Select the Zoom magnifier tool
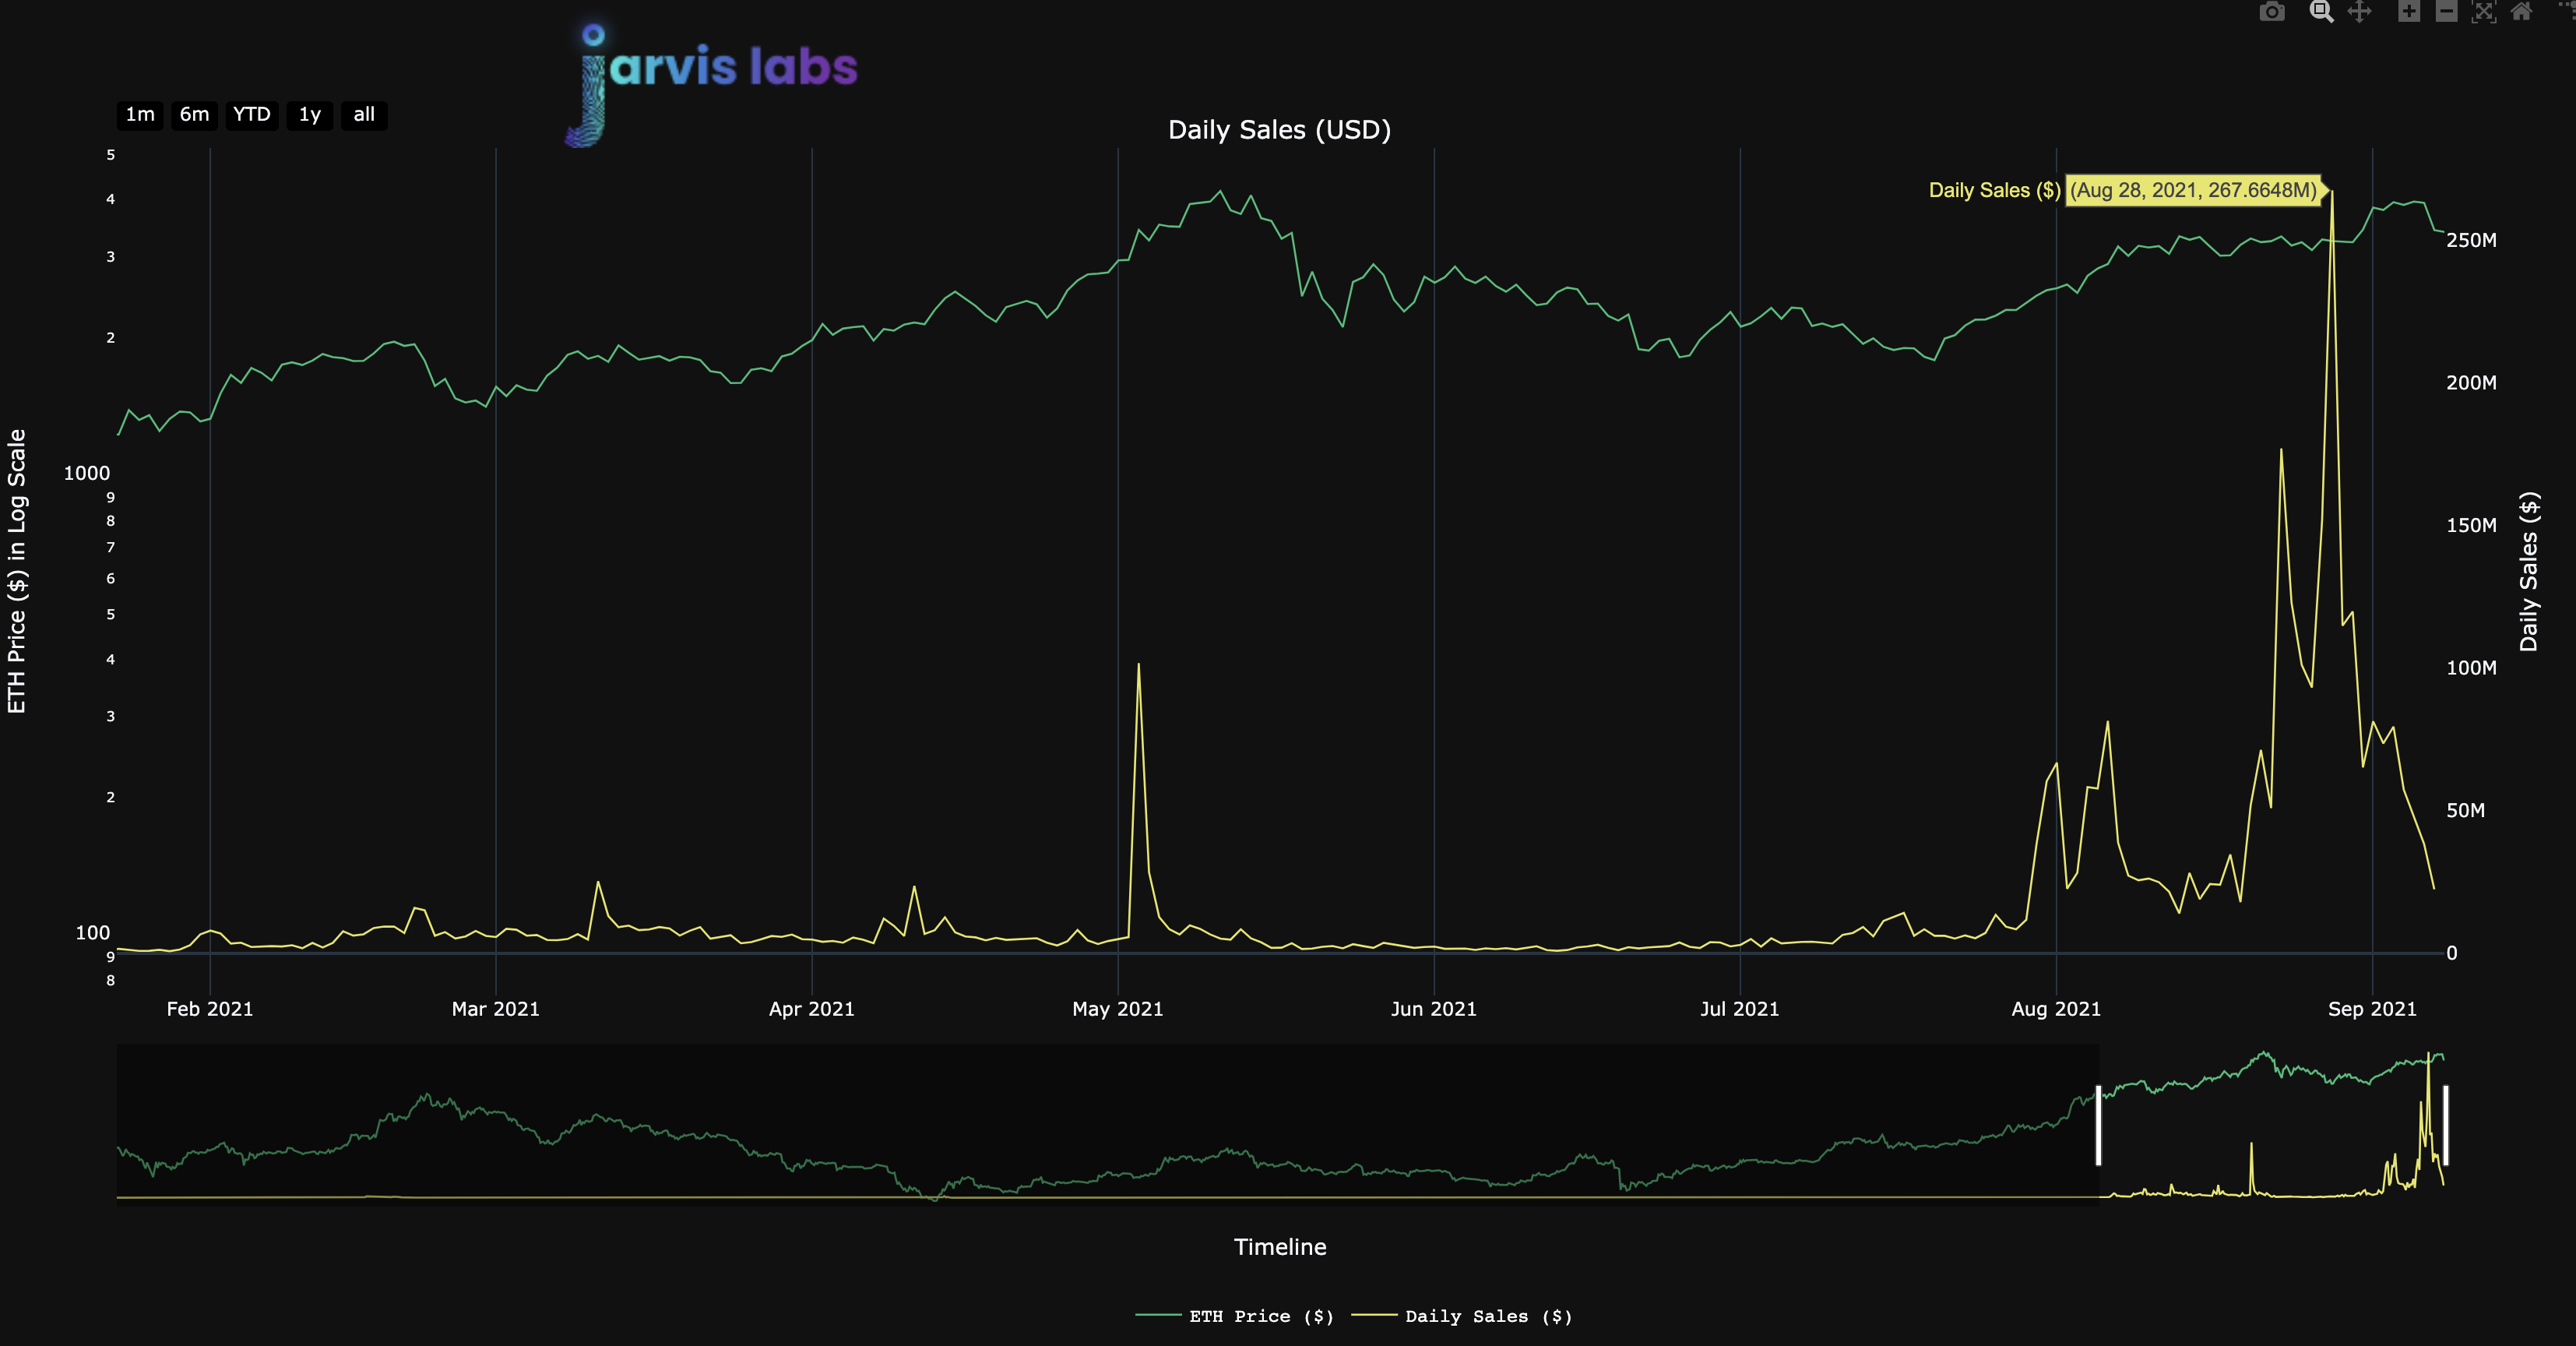The height and width of the screenshot is (1346, 2576). click(2321, 12)
